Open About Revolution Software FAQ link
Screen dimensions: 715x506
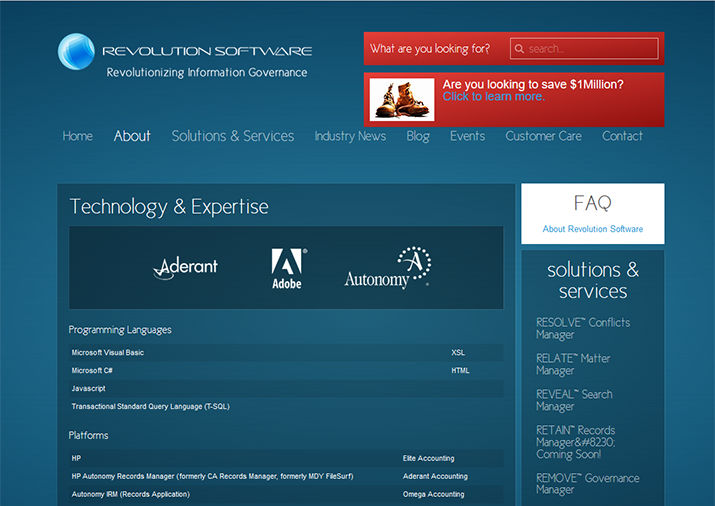tap(592, 229)
